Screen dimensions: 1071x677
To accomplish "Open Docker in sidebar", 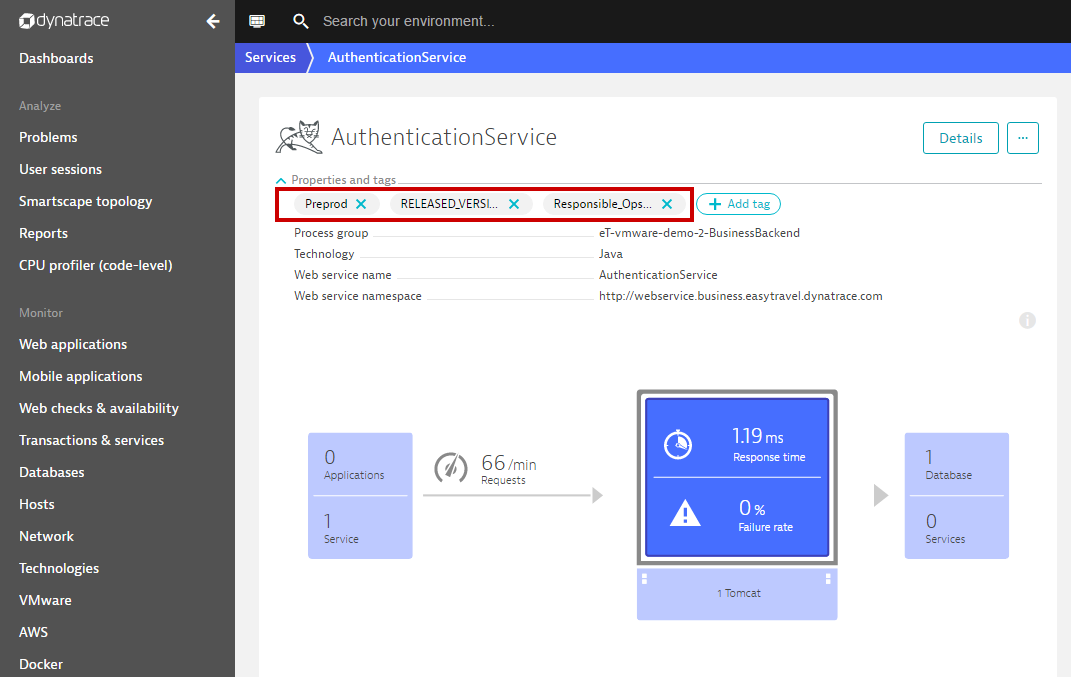I will point(41,664).
